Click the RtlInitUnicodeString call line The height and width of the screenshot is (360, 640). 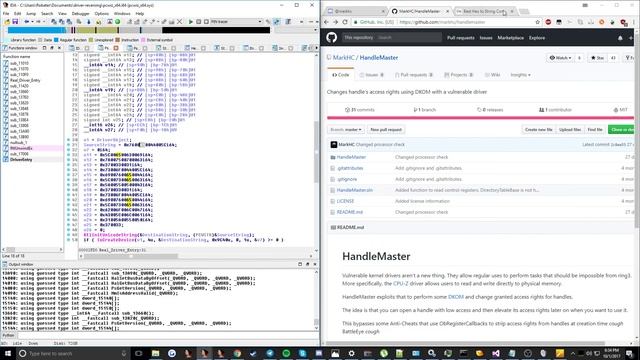click(169, 235)
